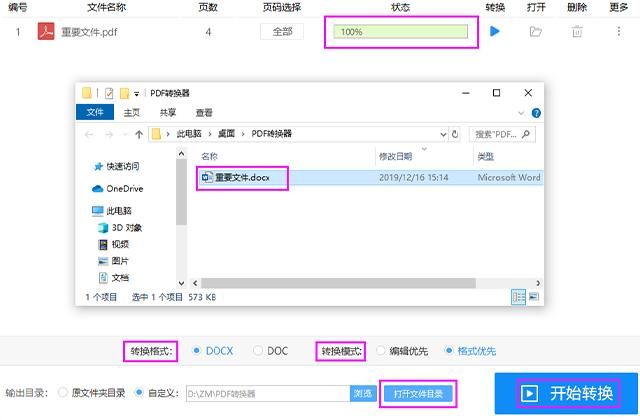Click the right arrow of horizontal scrollbar
The height and width of the screenshot is (420, 640).
(x=538, y=283)
